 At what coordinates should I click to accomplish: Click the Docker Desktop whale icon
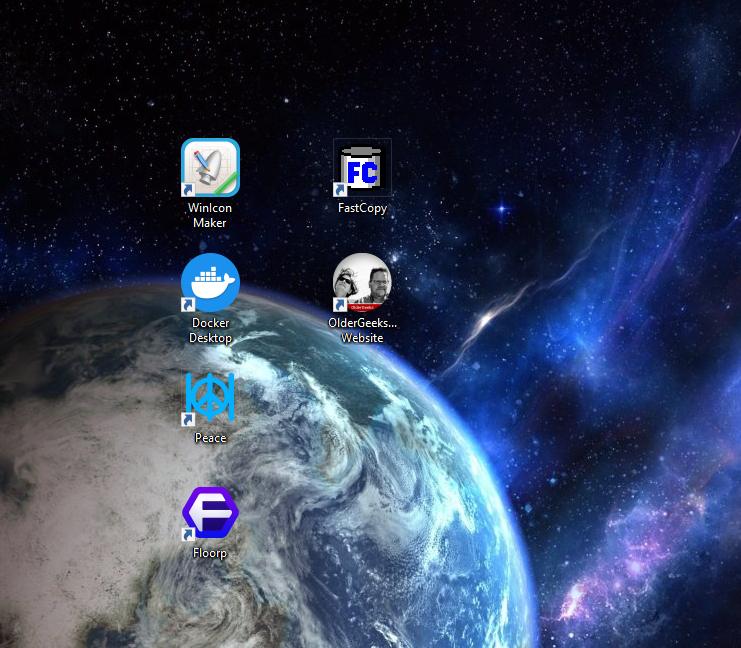coord(210,283)
